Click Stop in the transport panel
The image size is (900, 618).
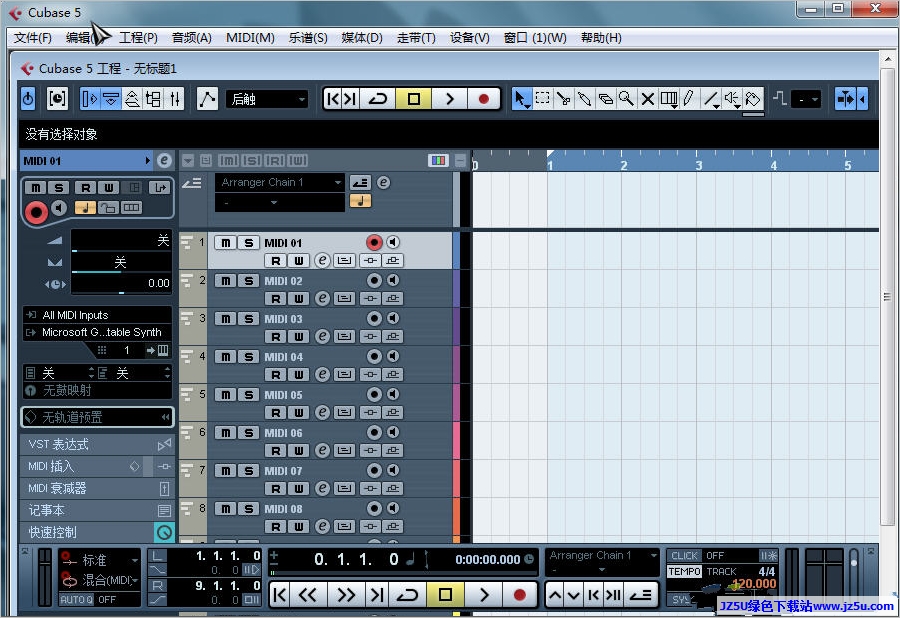[445, 595]
